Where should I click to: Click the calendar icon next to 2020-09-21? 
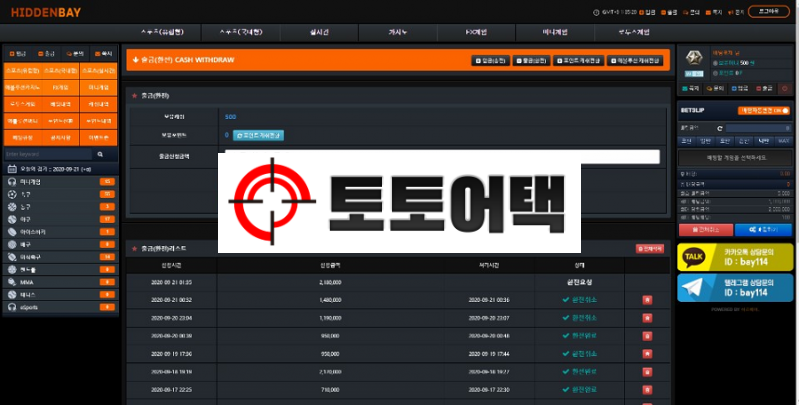[x=12, y=169]
